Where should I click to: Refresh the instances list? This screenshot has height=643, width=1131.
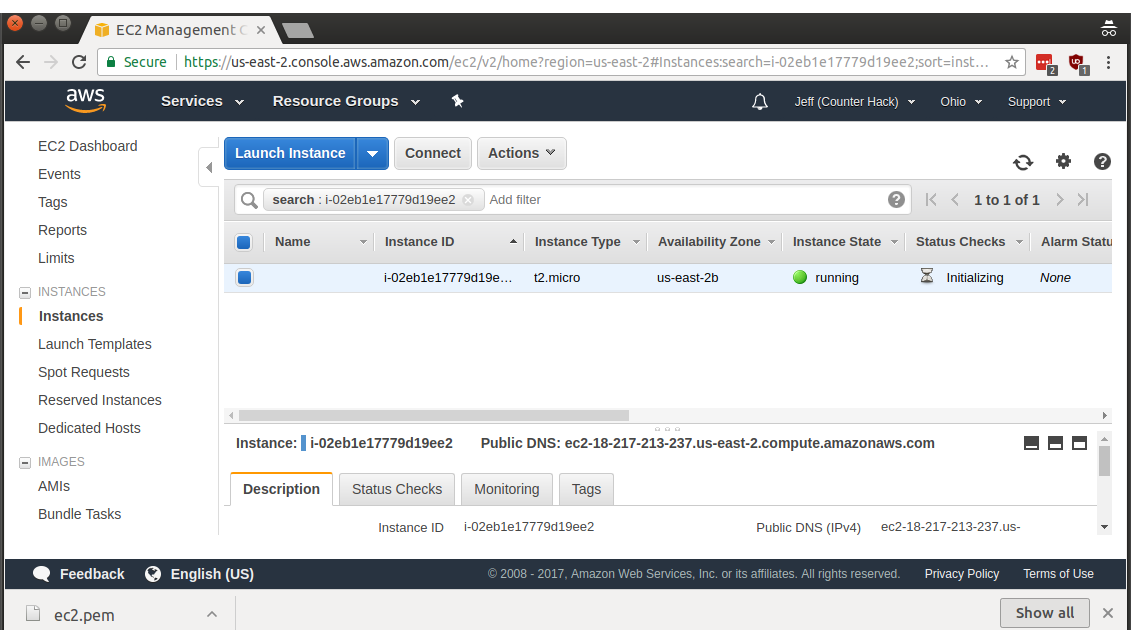tap(1023, 162)
